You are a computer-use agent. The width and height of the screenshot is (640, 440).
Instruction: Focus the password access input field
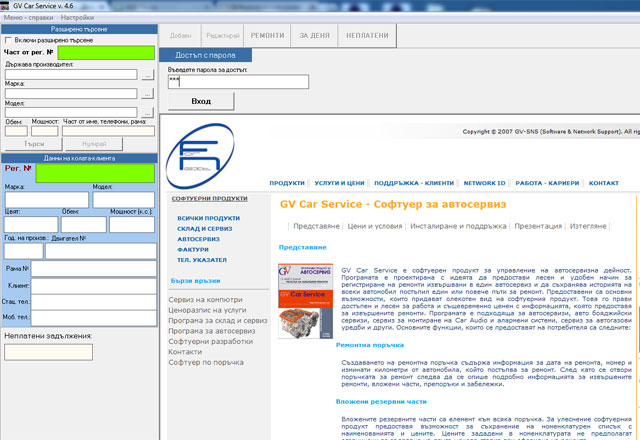tap(238, 82)
